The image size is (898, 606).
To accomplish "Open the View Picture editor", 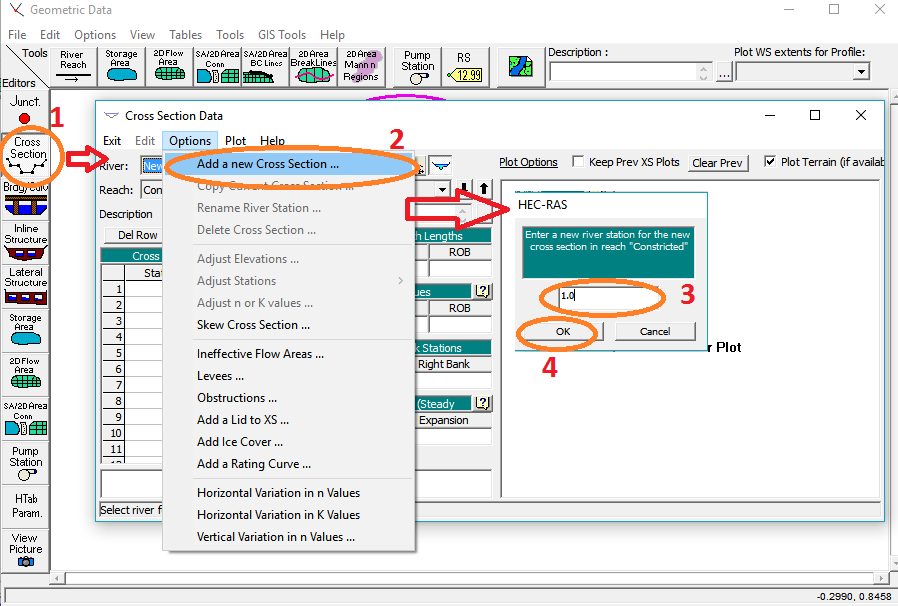I will tap(25, 548).
